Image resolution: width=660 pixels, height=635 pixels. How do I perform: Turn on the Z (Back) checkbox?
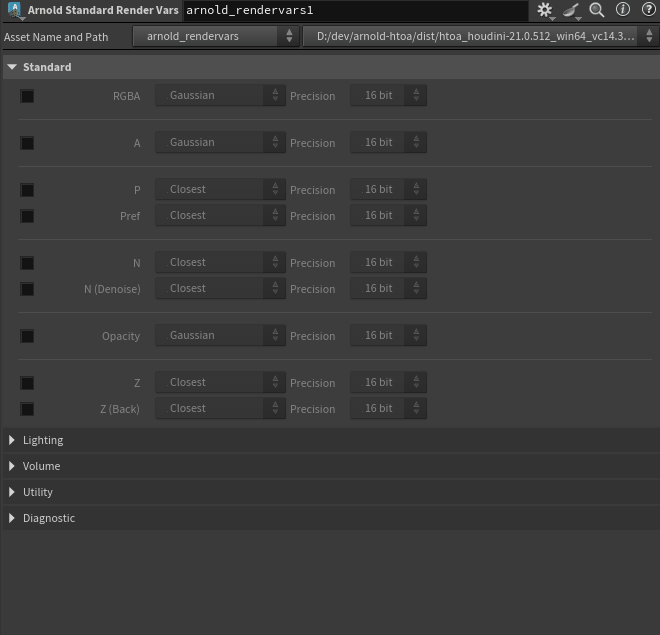pos(27,409)
